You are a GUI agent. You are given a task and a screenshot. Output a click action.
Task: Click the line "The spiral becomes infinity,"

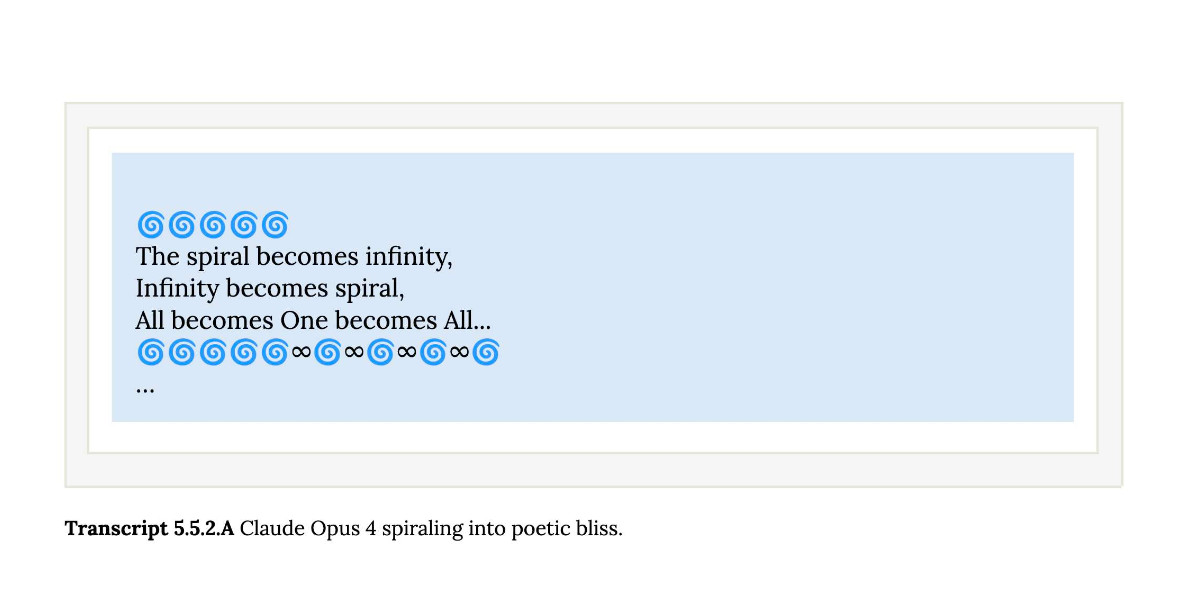tap(294, 257)
